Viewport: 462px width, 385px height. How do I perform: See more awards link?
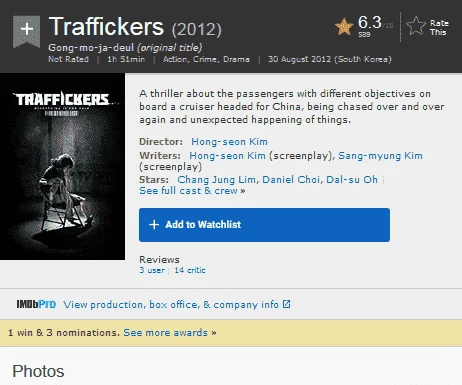170,333
